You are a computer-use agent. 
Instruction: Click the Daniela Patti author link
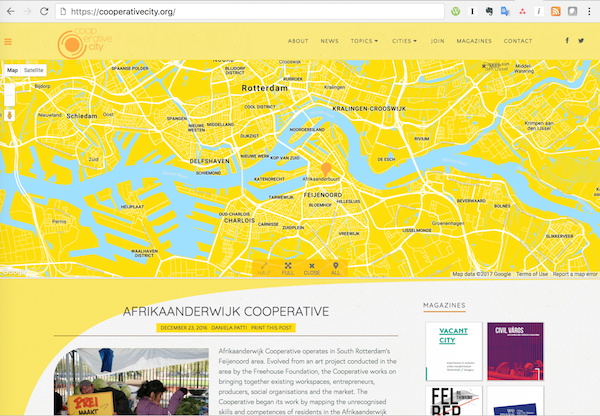tap(229, 328)
